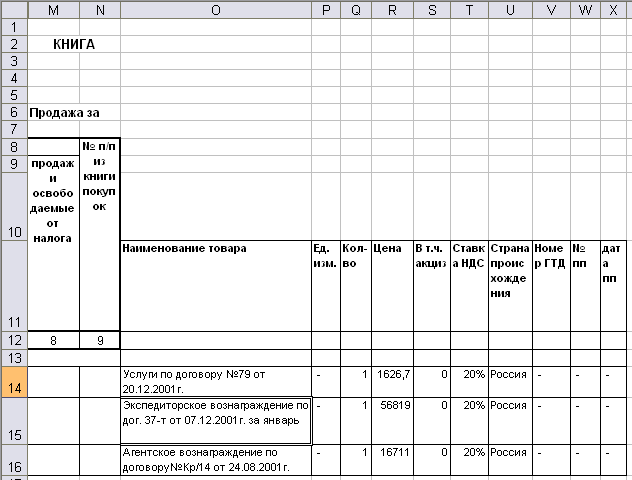The image size is (632, 480).
Task: Select column U header
Action: (x=510, y=10)
